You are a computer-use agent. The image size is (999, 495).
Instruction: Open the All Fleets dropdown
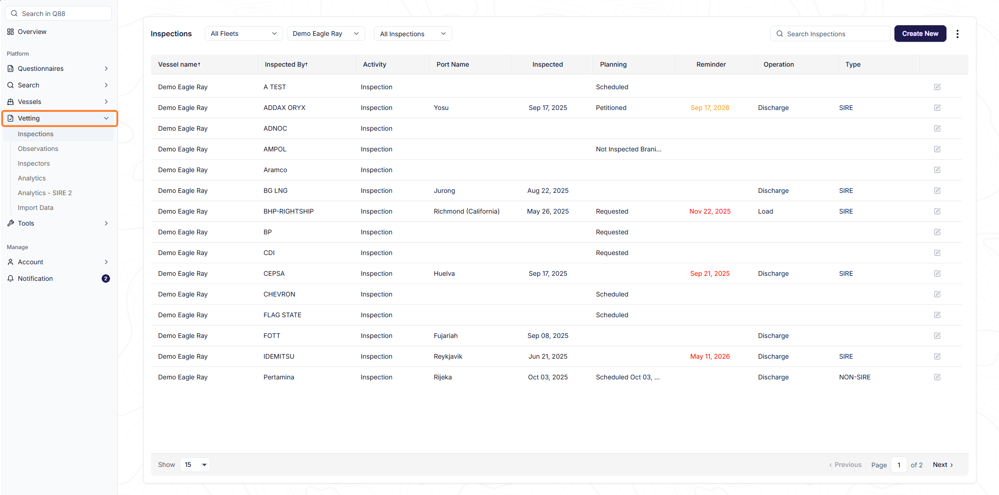(244, 33)
